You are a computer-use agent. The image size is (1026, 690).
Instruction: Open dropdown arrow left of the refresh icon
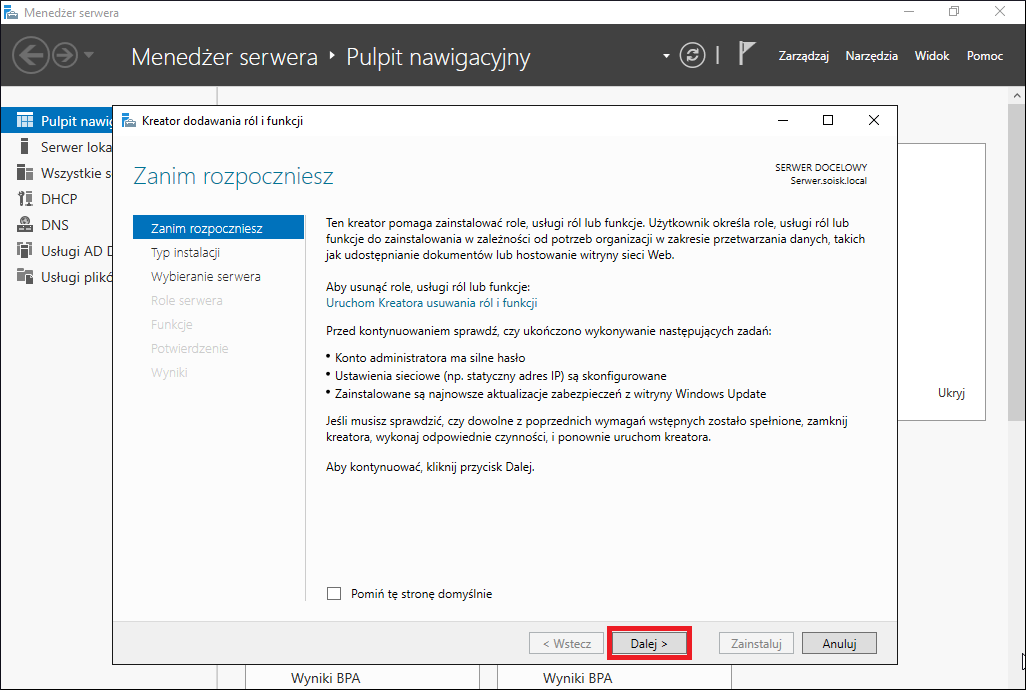[x=666, y=56]
